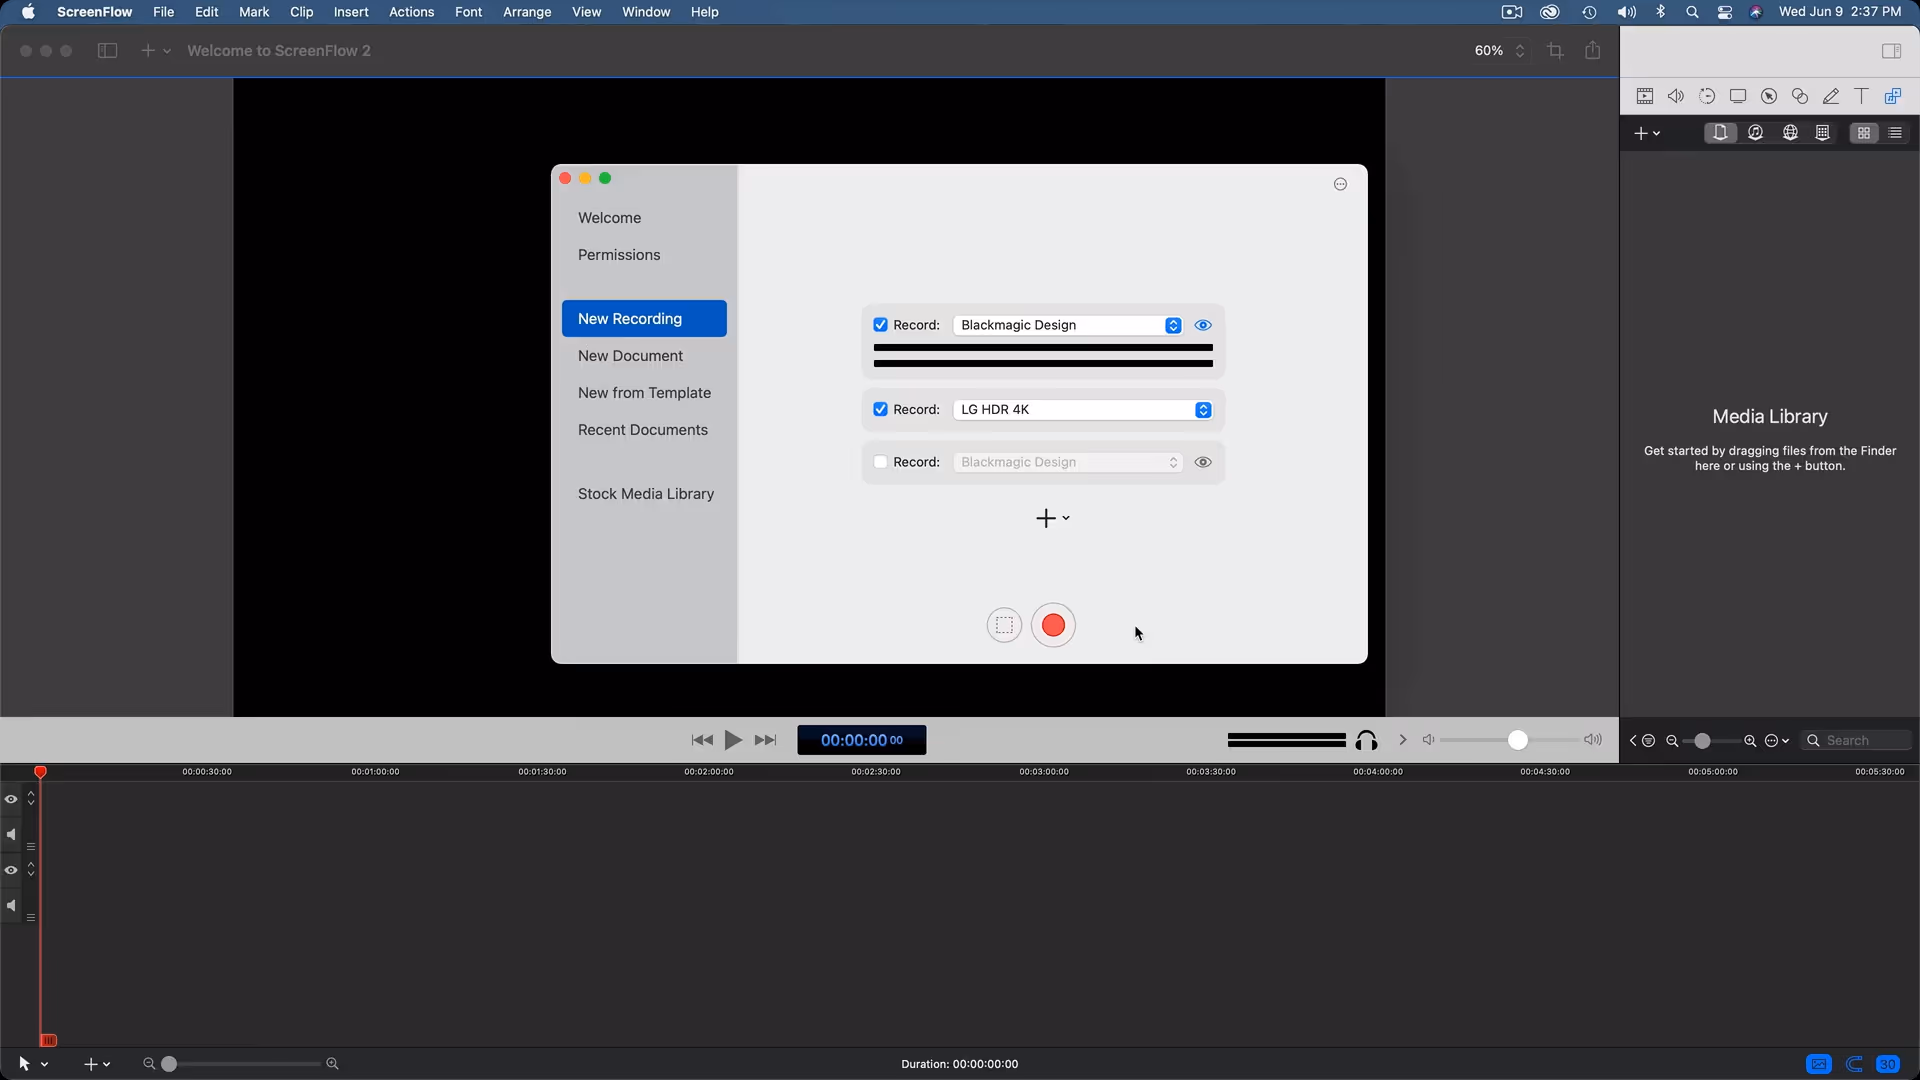Open the Text properties inspector

[x=1861, y=96]
